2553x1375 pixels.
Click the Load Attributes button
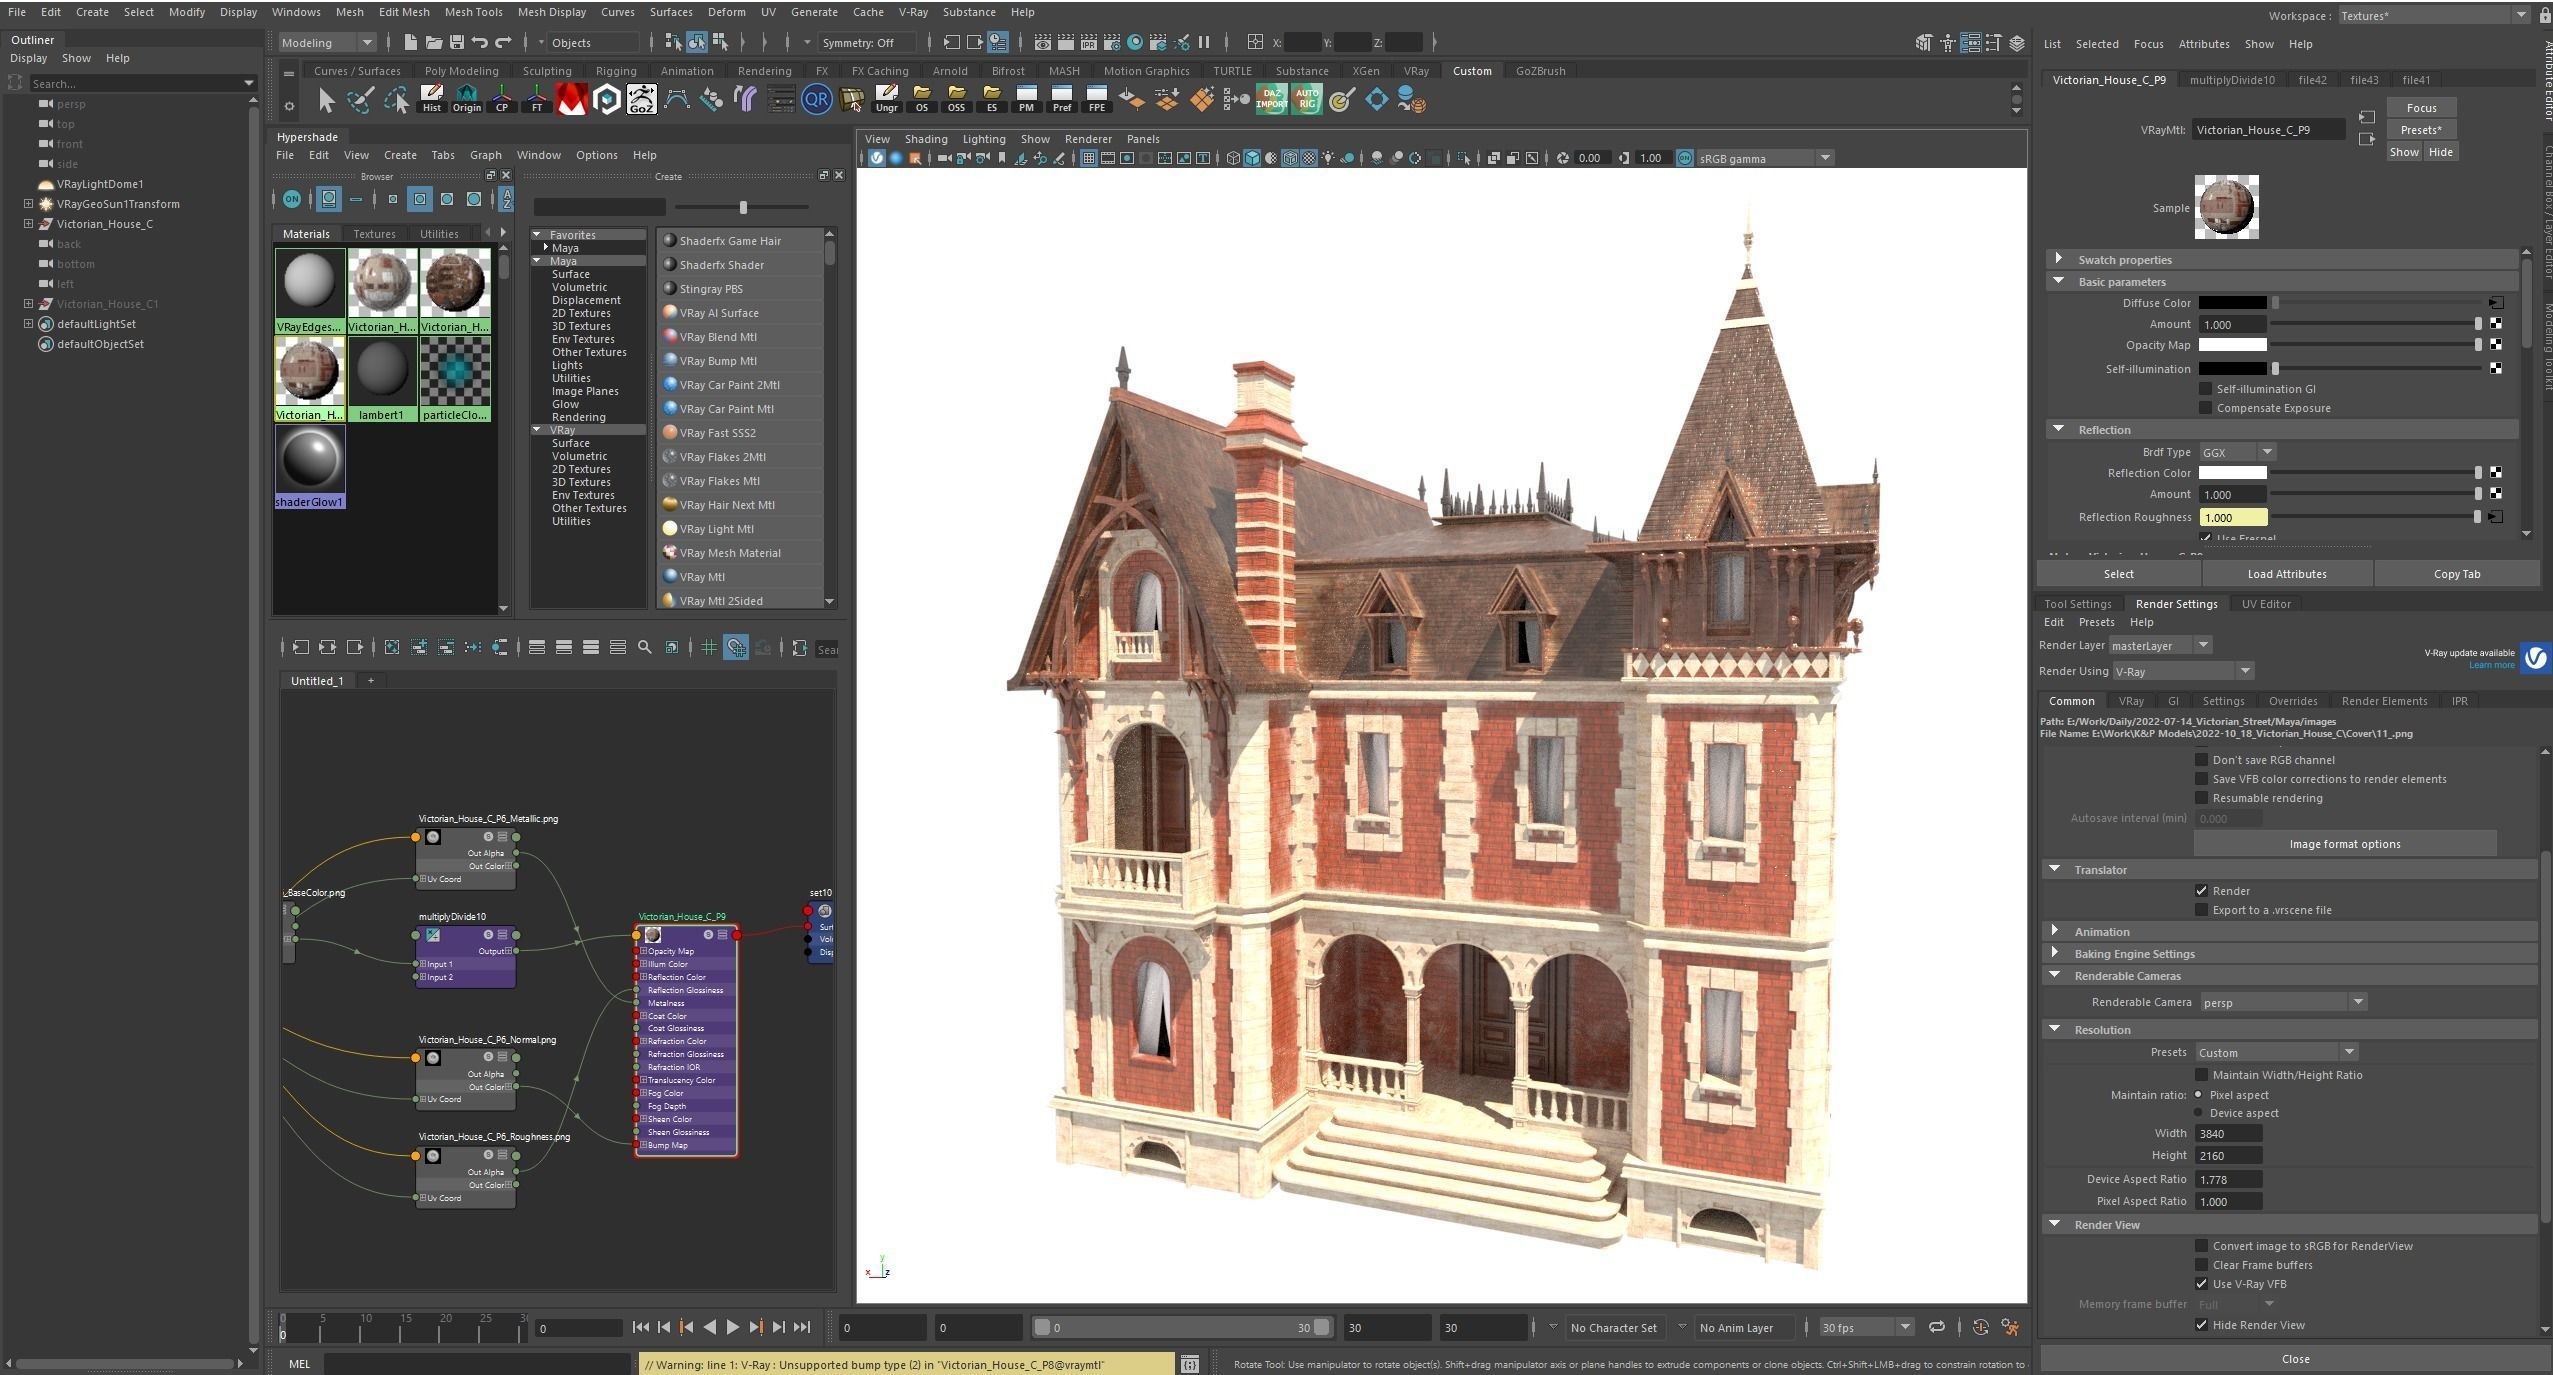tap(2286, 574)
